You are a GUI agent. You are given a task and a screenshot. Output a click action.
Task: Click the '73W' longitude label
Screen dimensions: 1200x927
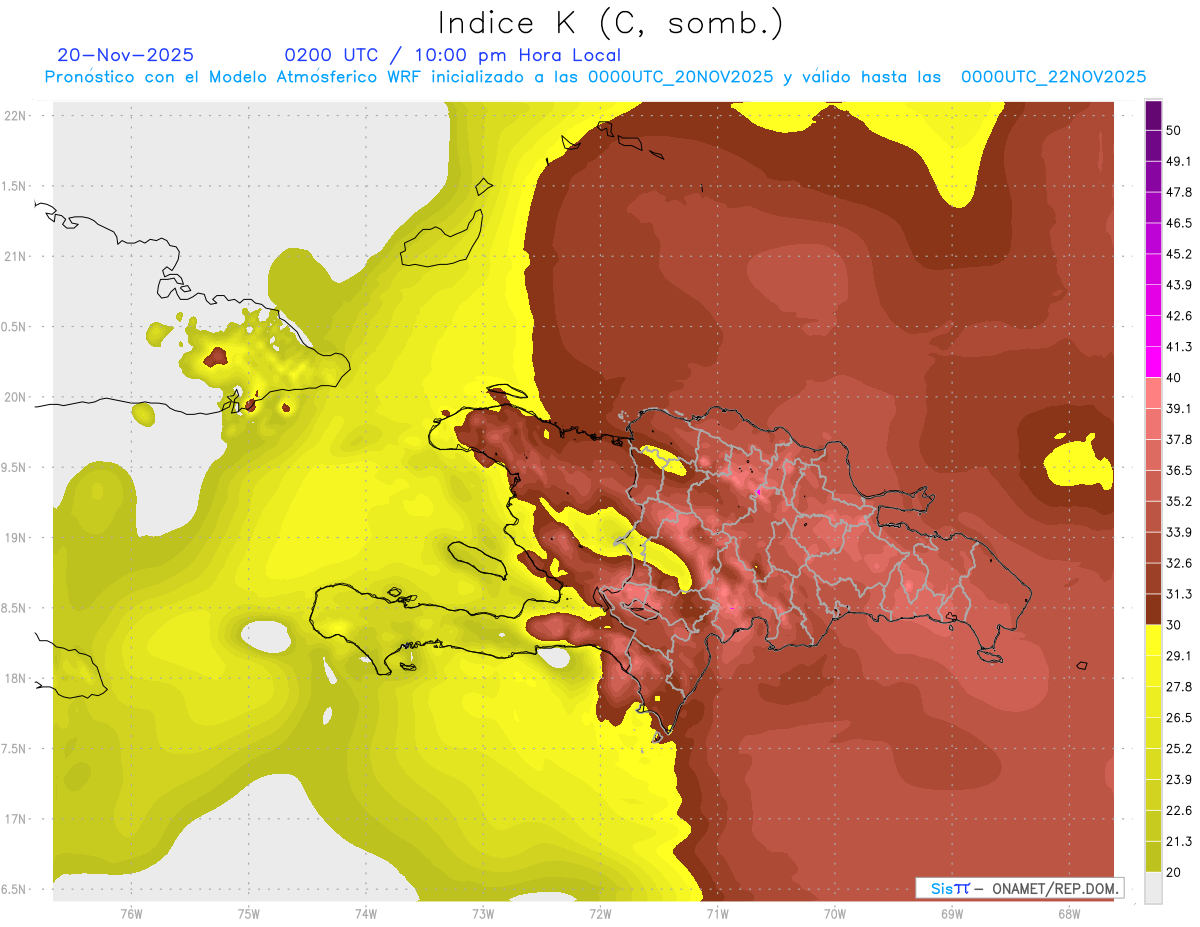(x=483, y=914)
